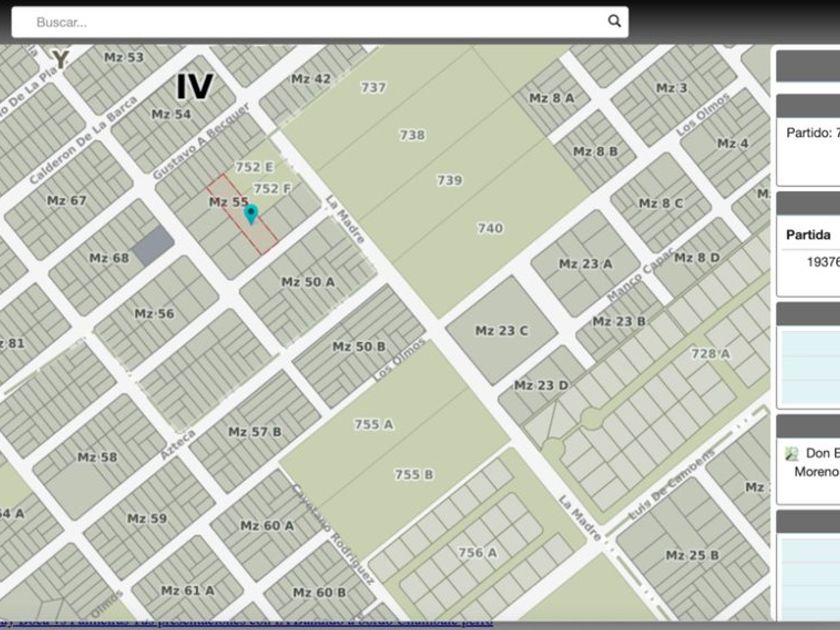Click the Mz 54 block label
Image resolution: width=840 pixels, height=630 pixels.
tap(171, 114)
